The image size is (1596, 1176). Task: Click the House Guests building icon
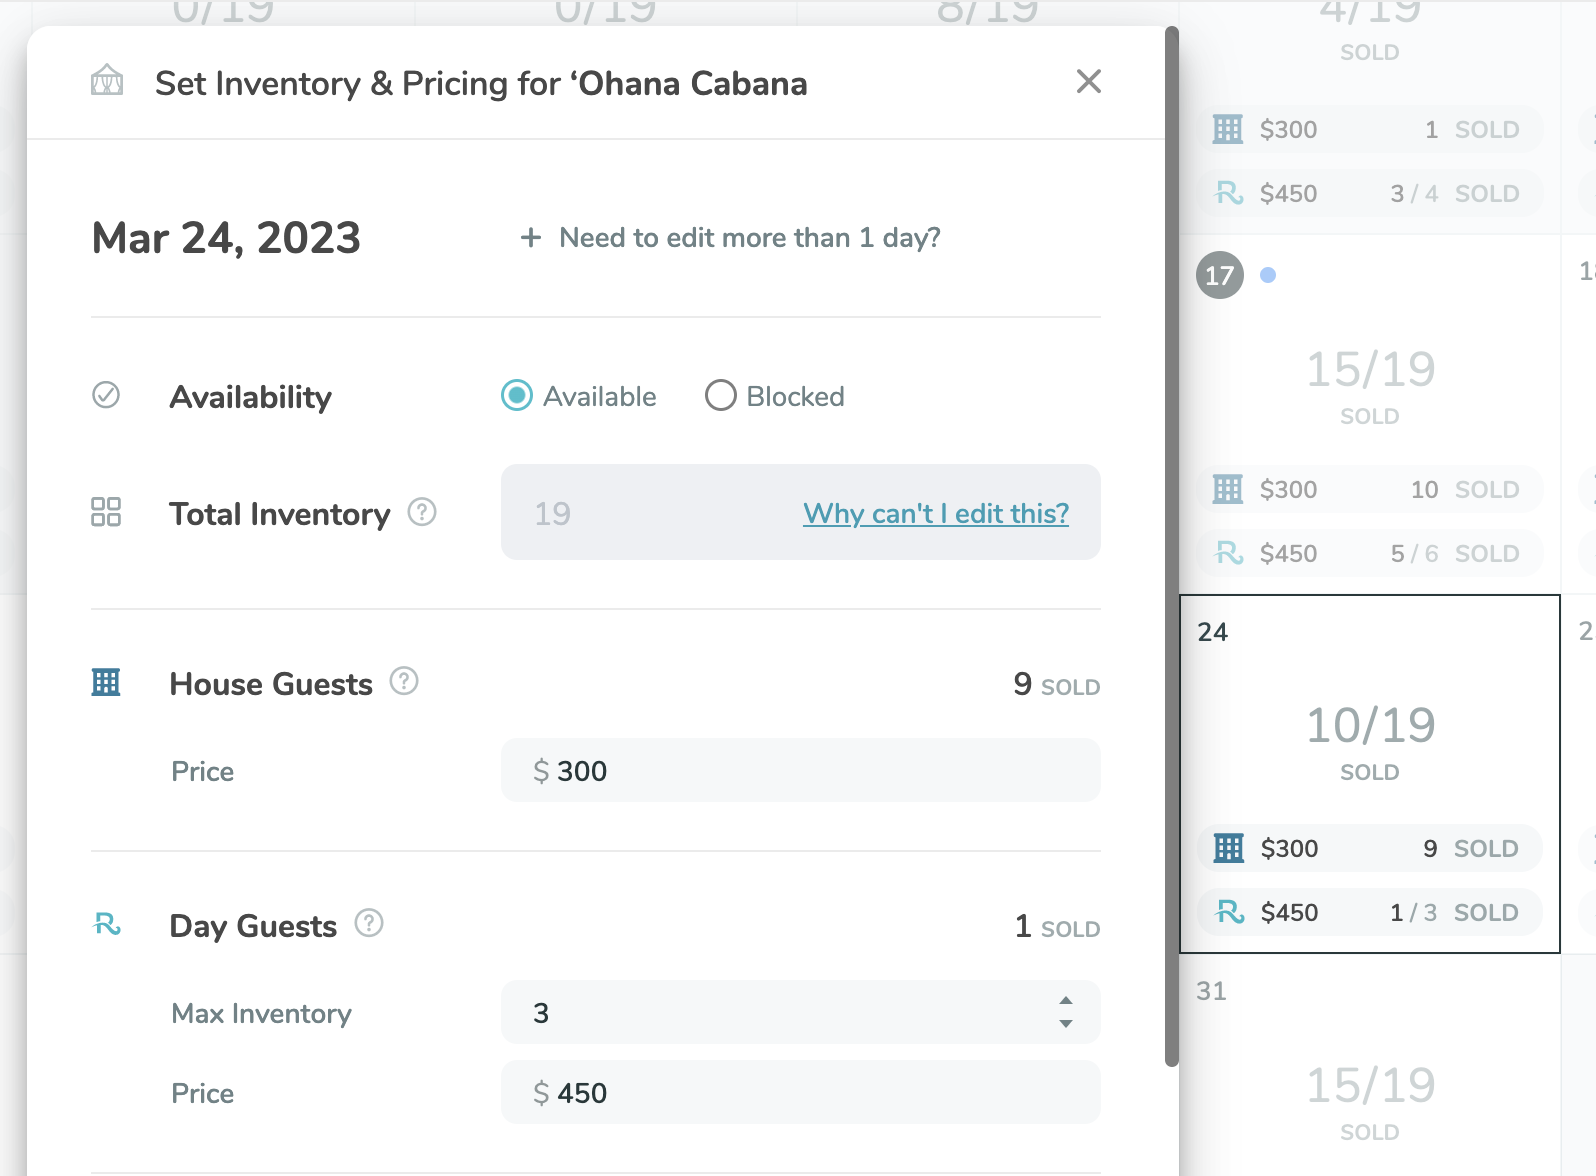tap(106, 682)
